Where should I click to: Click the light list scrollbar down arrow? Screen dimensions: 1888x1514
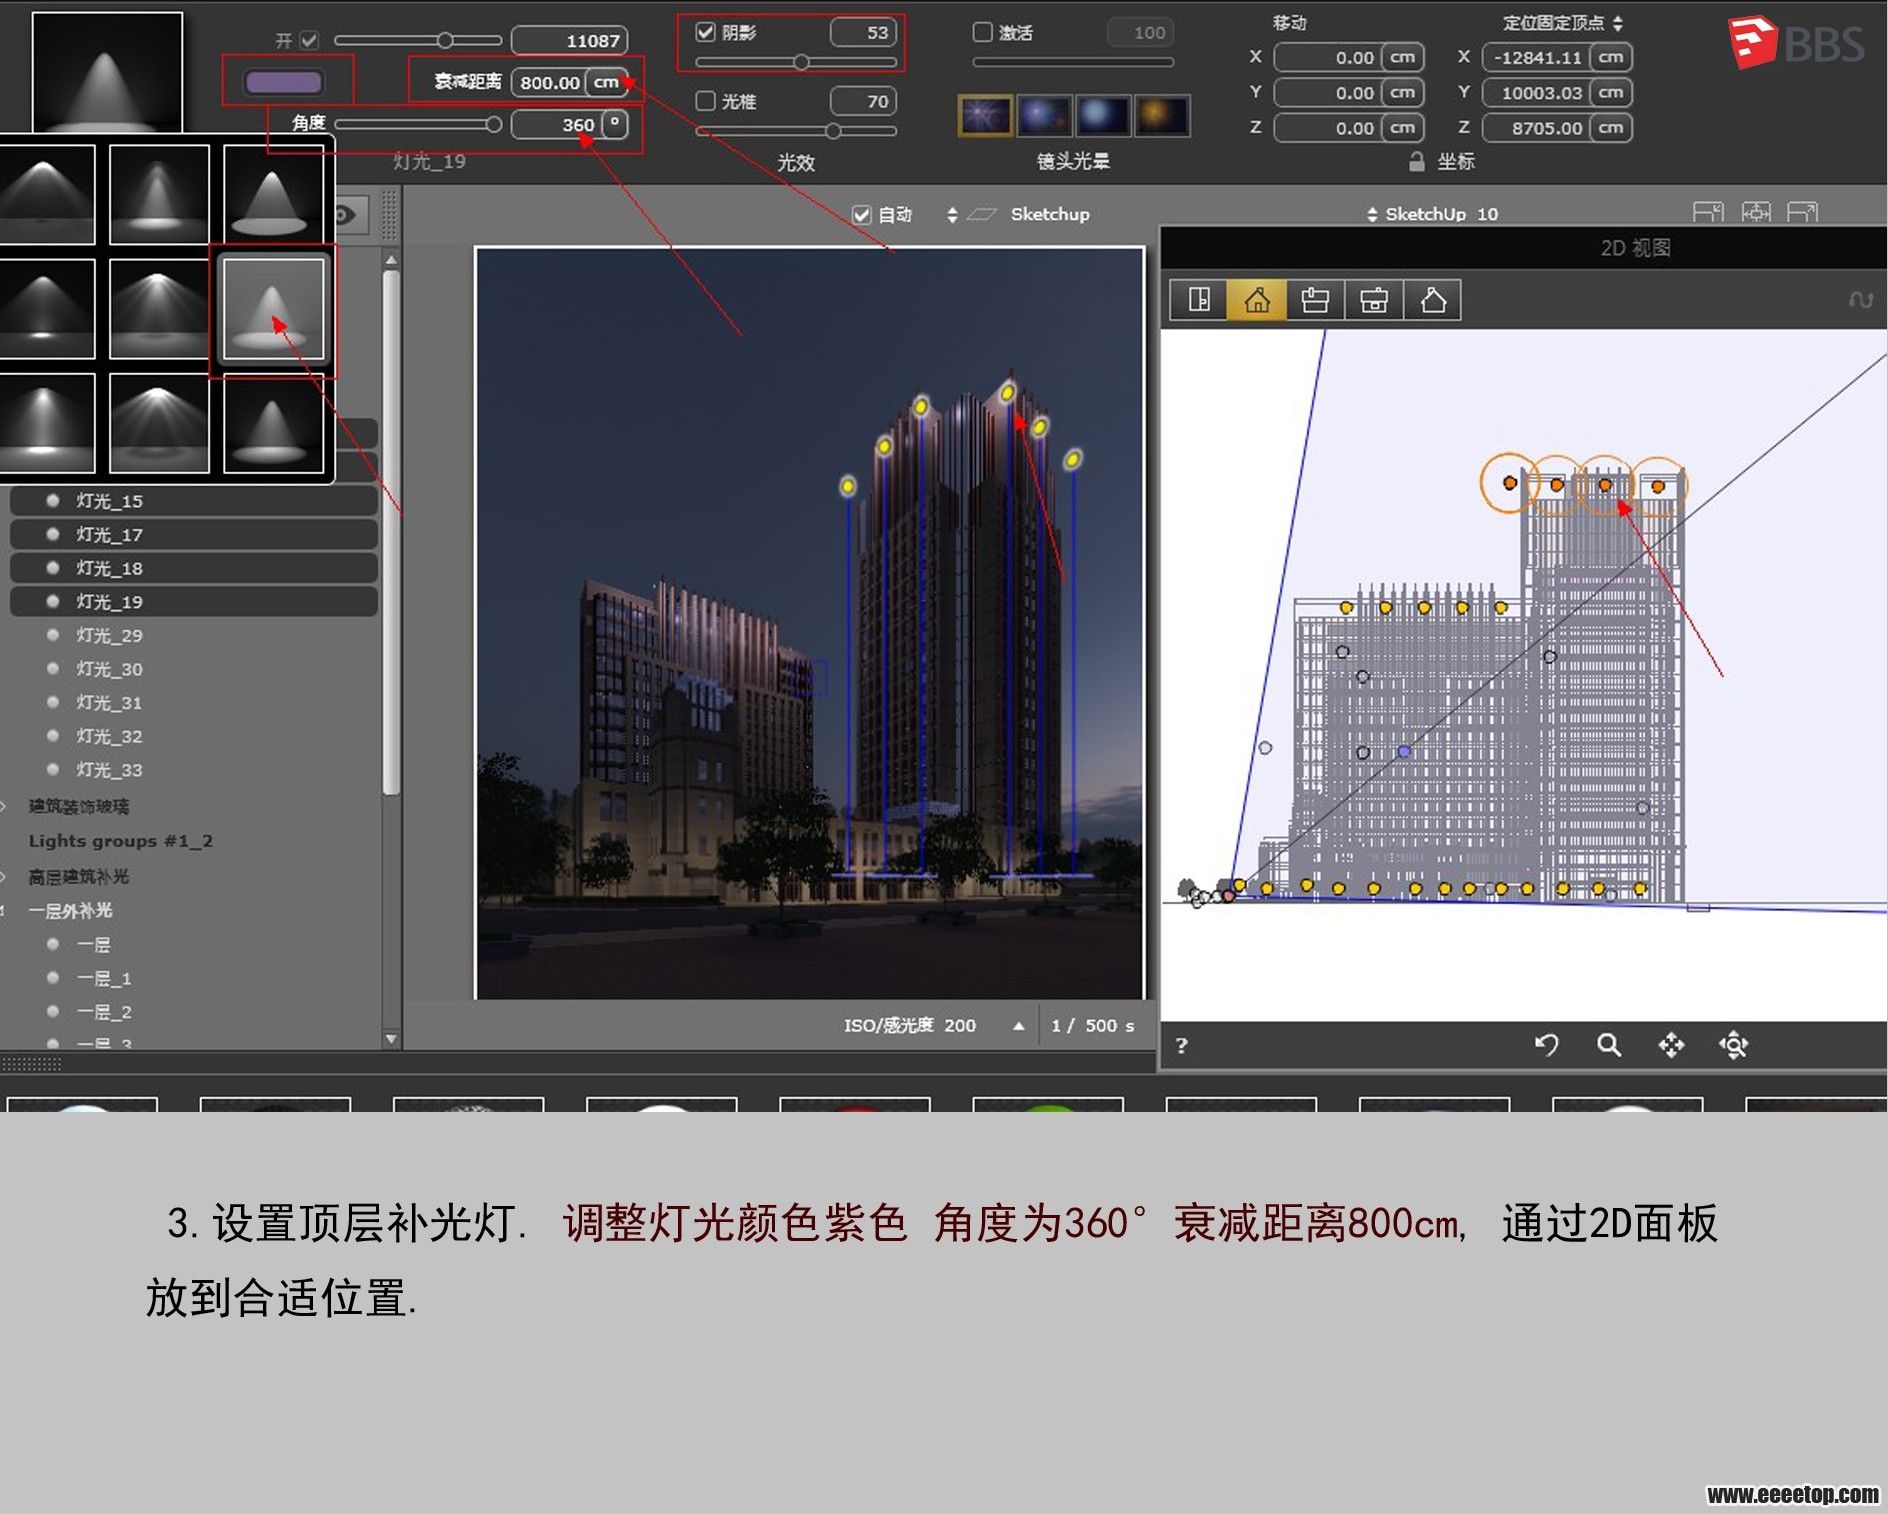click(x=391, y=1039)
